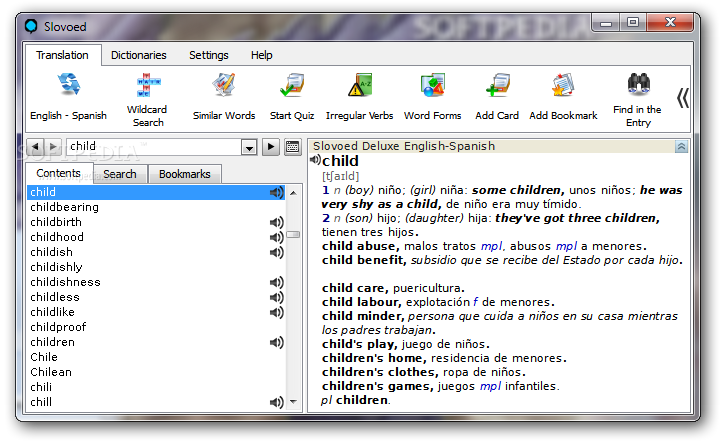
Task: Select the word childless in the list
Action: pos(155,298)
